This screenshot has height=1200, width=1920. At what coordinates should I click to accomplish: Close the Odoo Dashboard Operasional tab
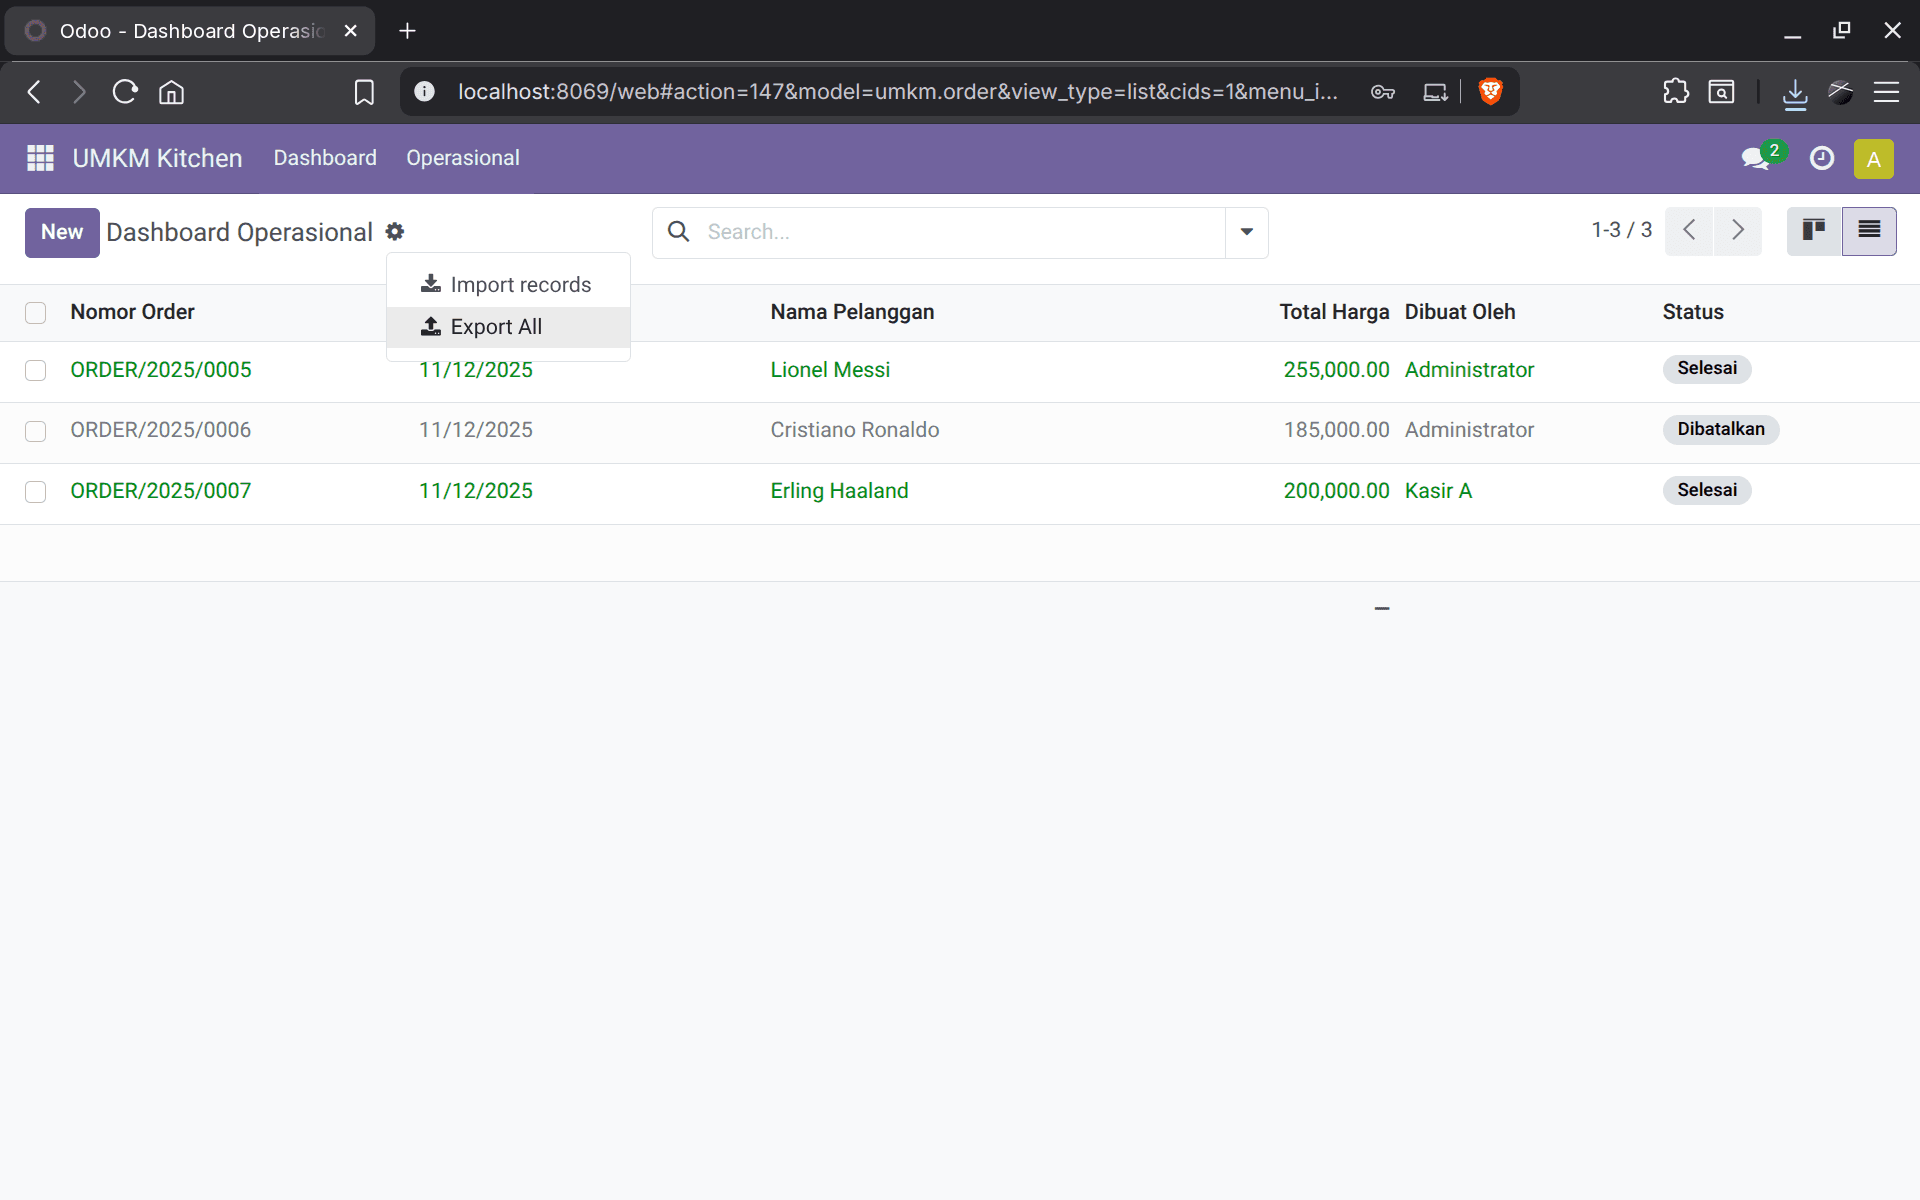(350, 31)
